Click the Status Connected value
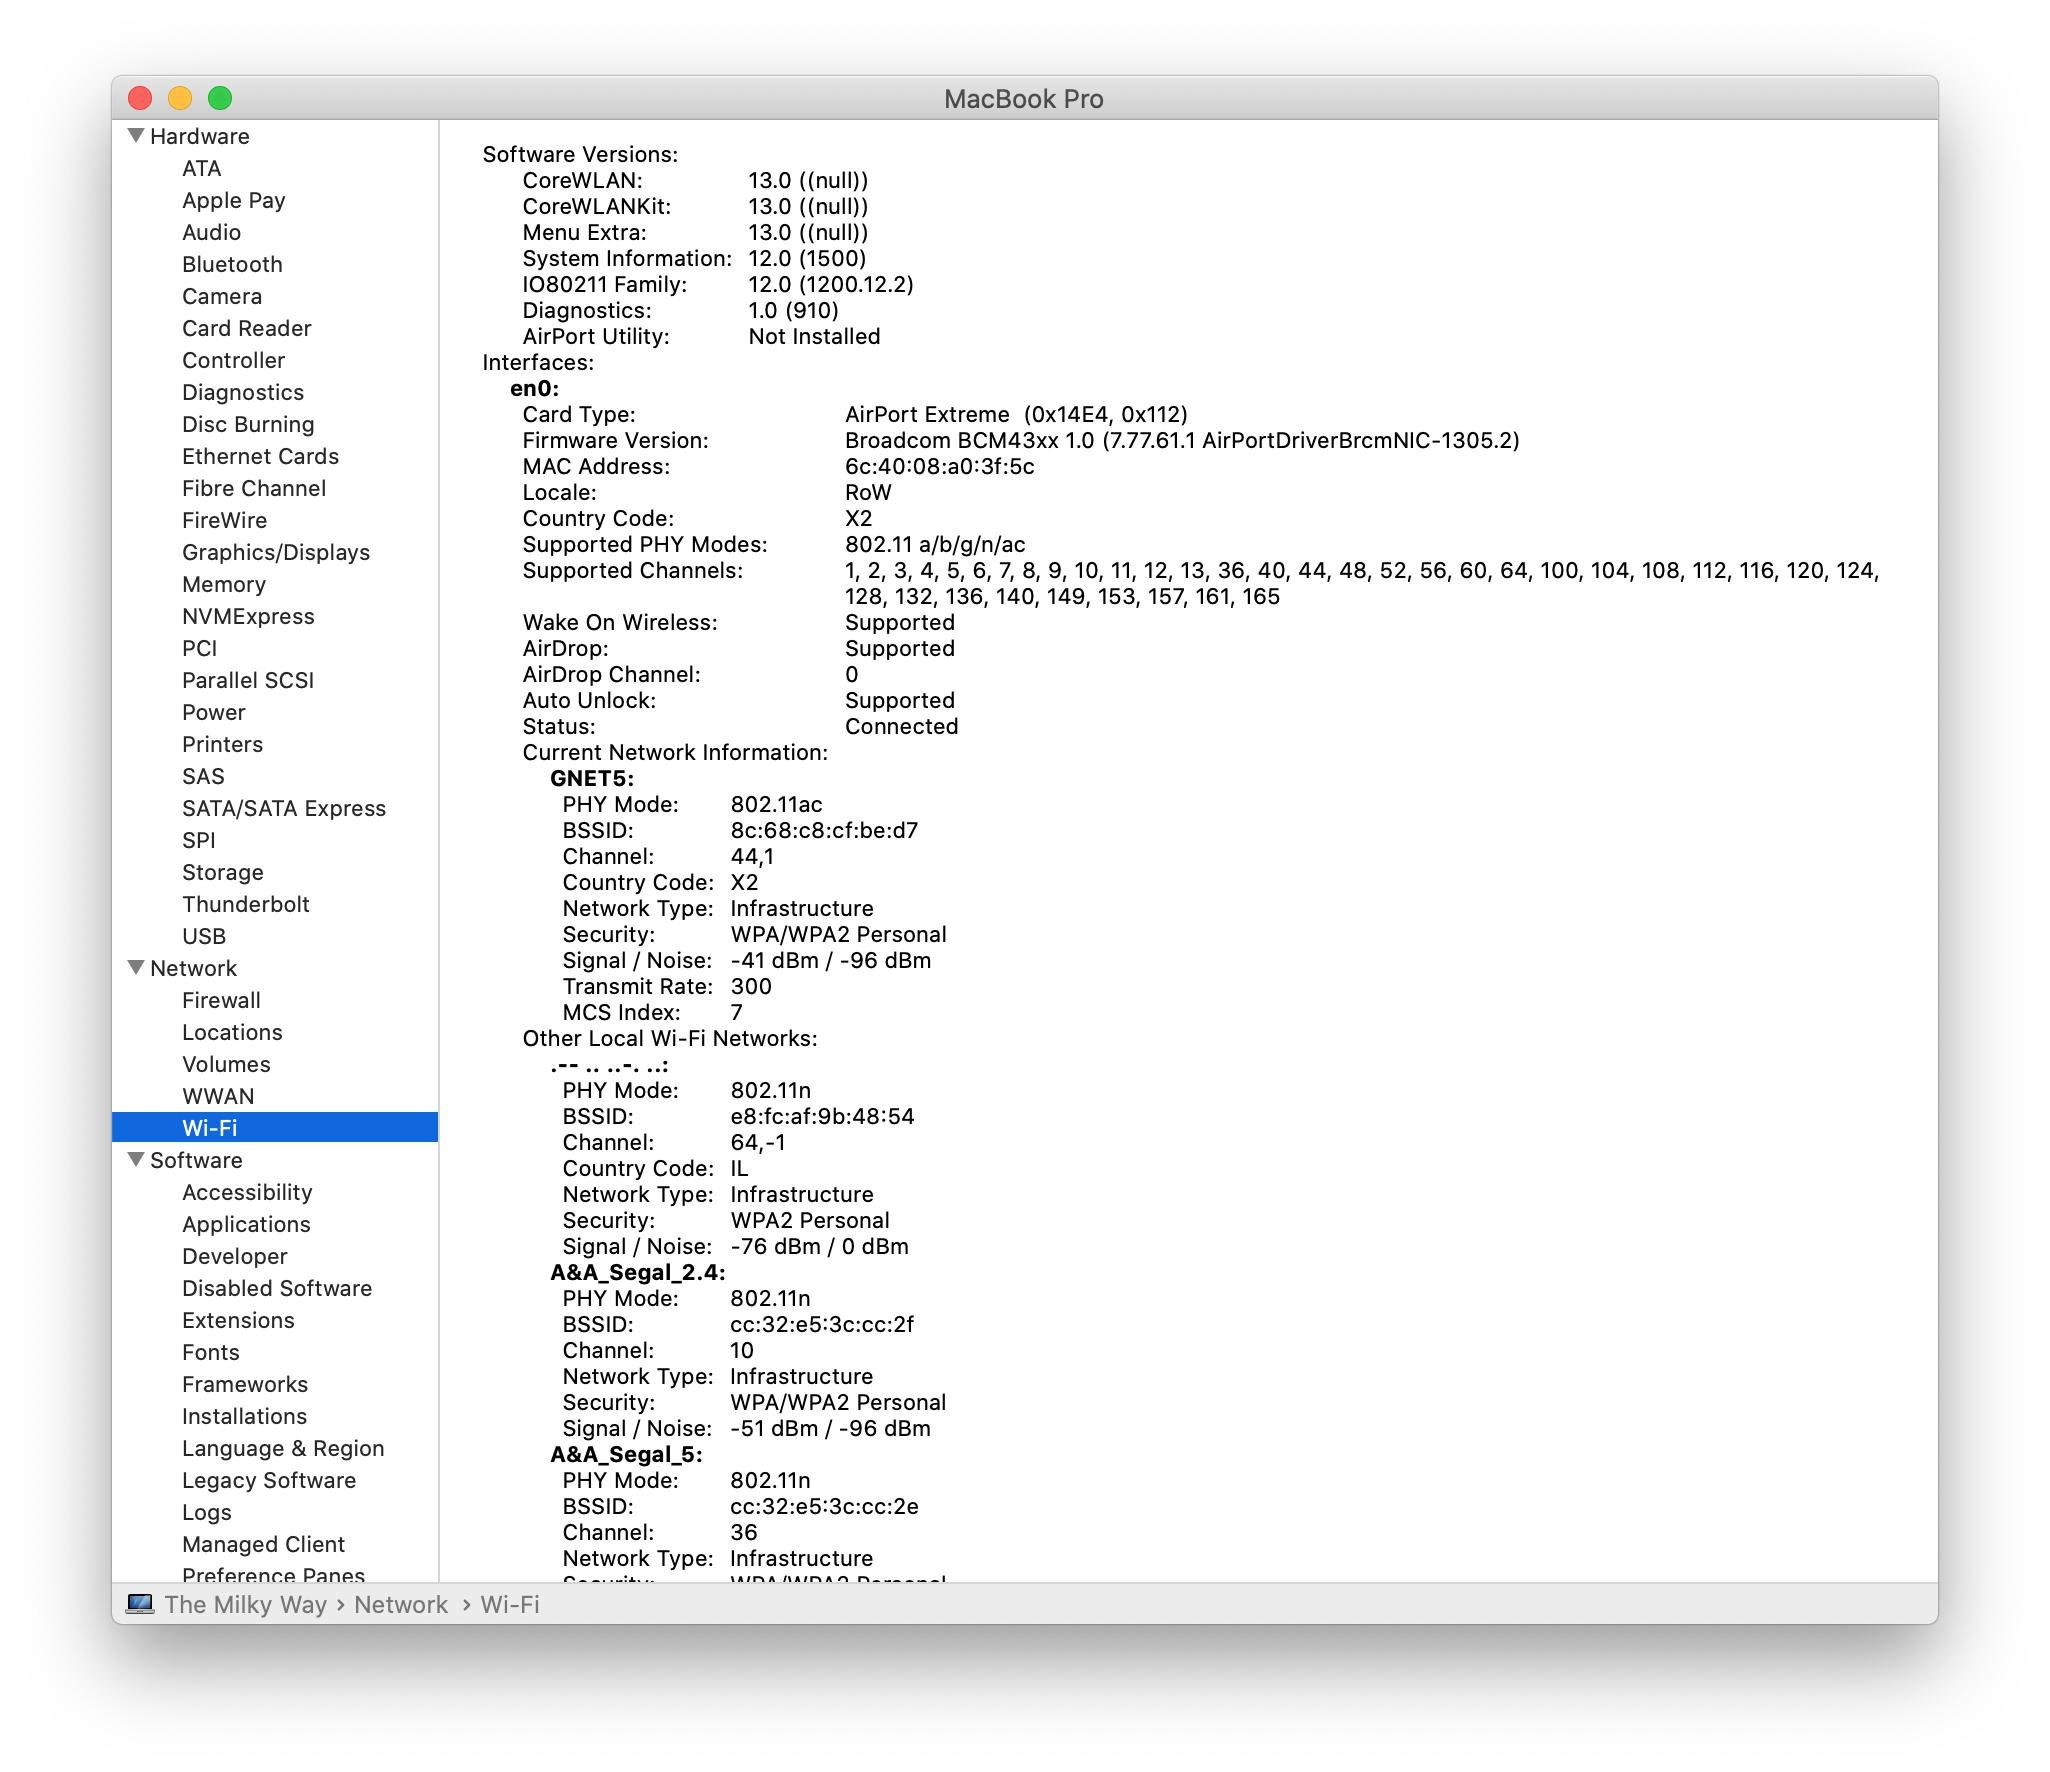 point(901,726)
